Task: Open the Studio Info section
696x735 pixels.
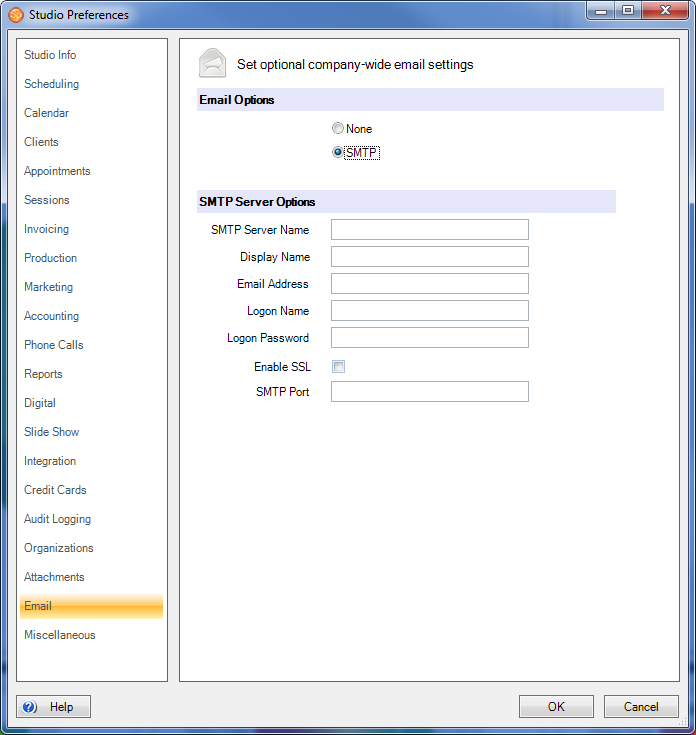Action: [50, 55]
